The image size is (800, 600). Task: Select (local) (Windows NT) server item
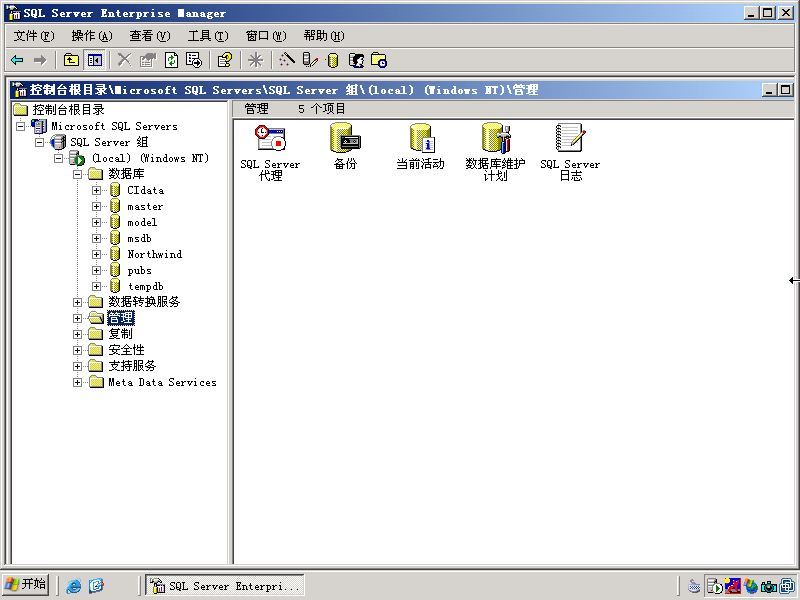tap(150, 158)
